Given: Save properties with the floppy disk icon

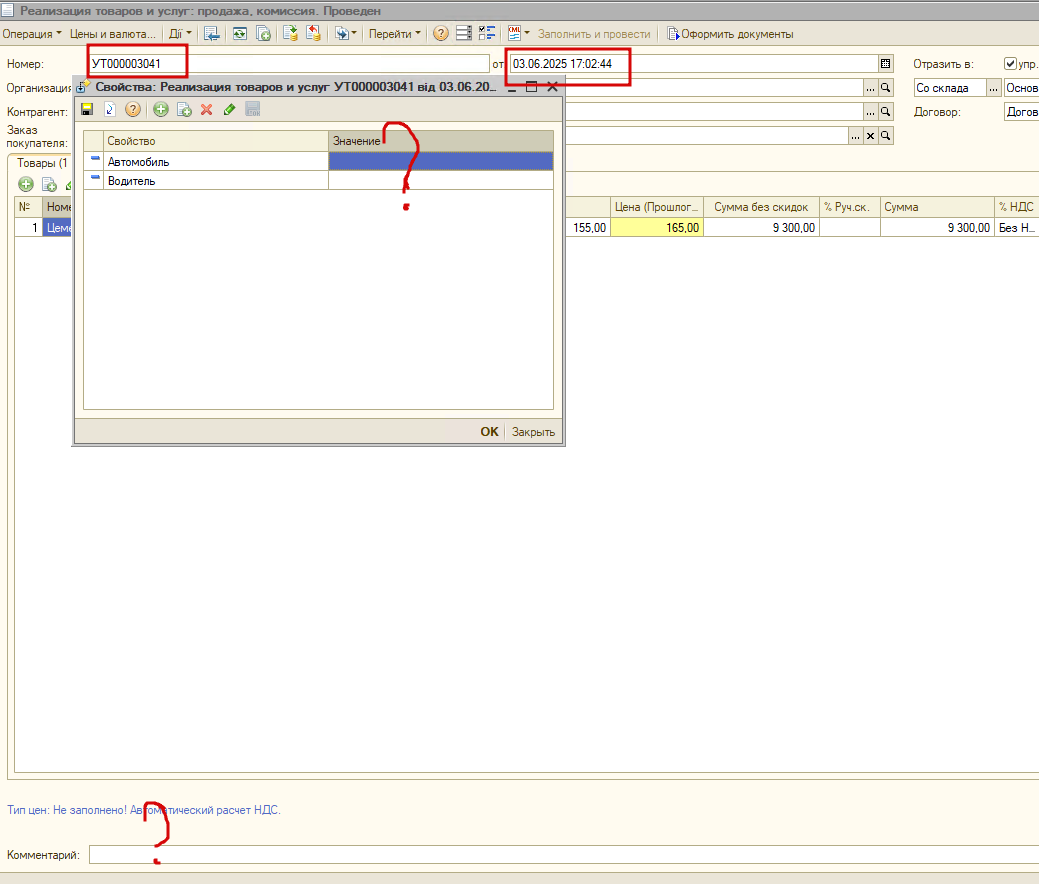Looking at the screenshot, I should tap(87, 109).
